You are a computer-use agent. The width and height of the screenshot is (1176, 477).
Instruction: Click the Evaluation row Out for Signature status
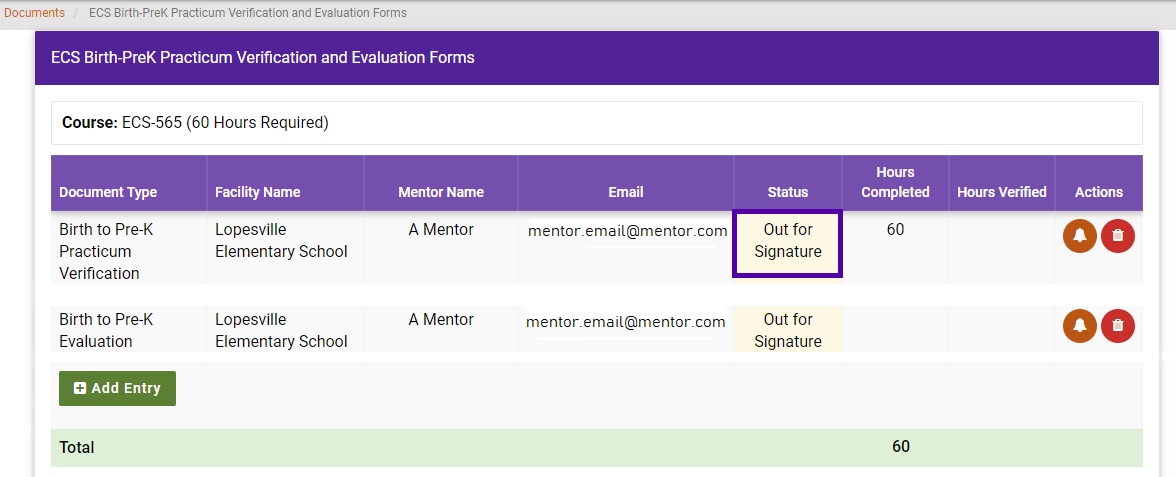click(x=788, y=330)
